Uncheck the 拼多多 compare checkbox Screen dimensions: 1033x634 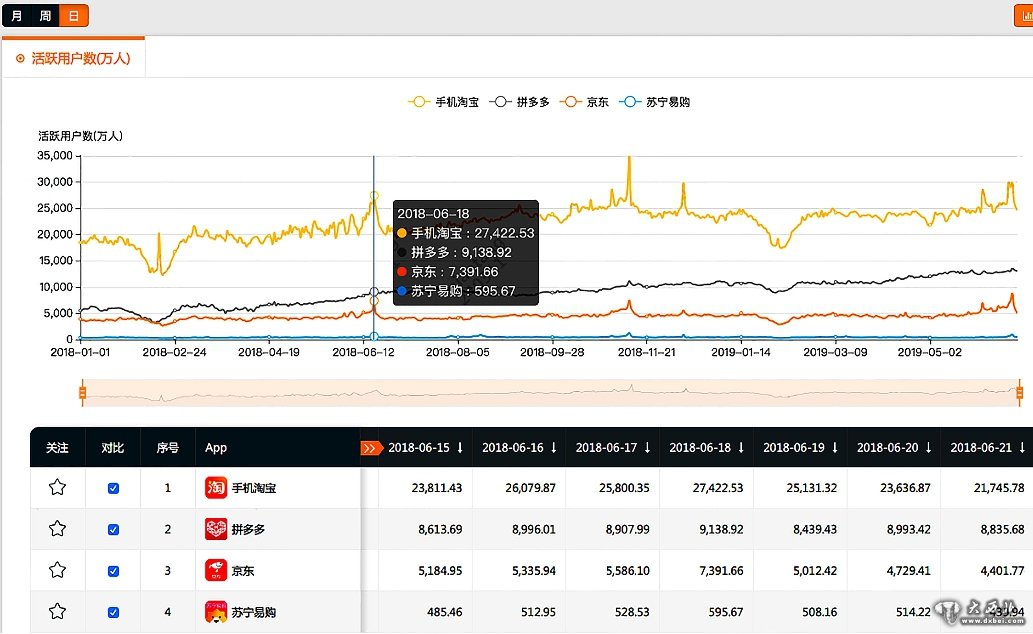tap(113, 529)
